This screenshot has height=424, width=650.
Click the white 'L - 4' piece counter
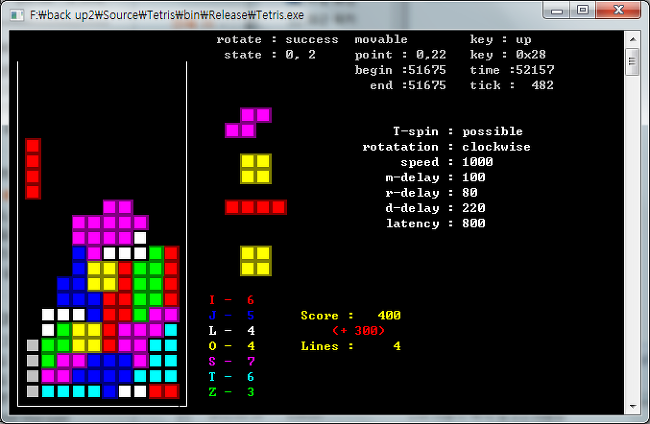tap(231, 331)
